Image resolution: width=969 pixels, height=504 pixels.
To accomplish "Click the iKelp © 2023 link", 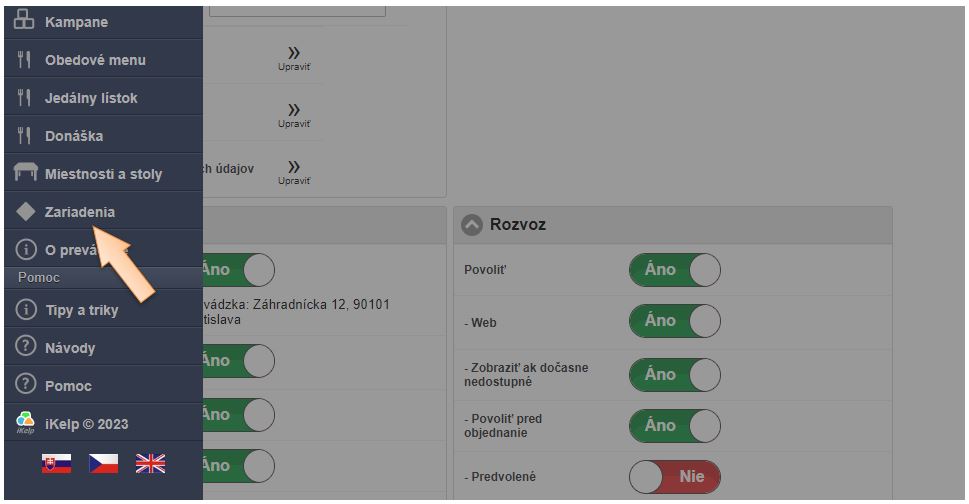I will point(86,424).
